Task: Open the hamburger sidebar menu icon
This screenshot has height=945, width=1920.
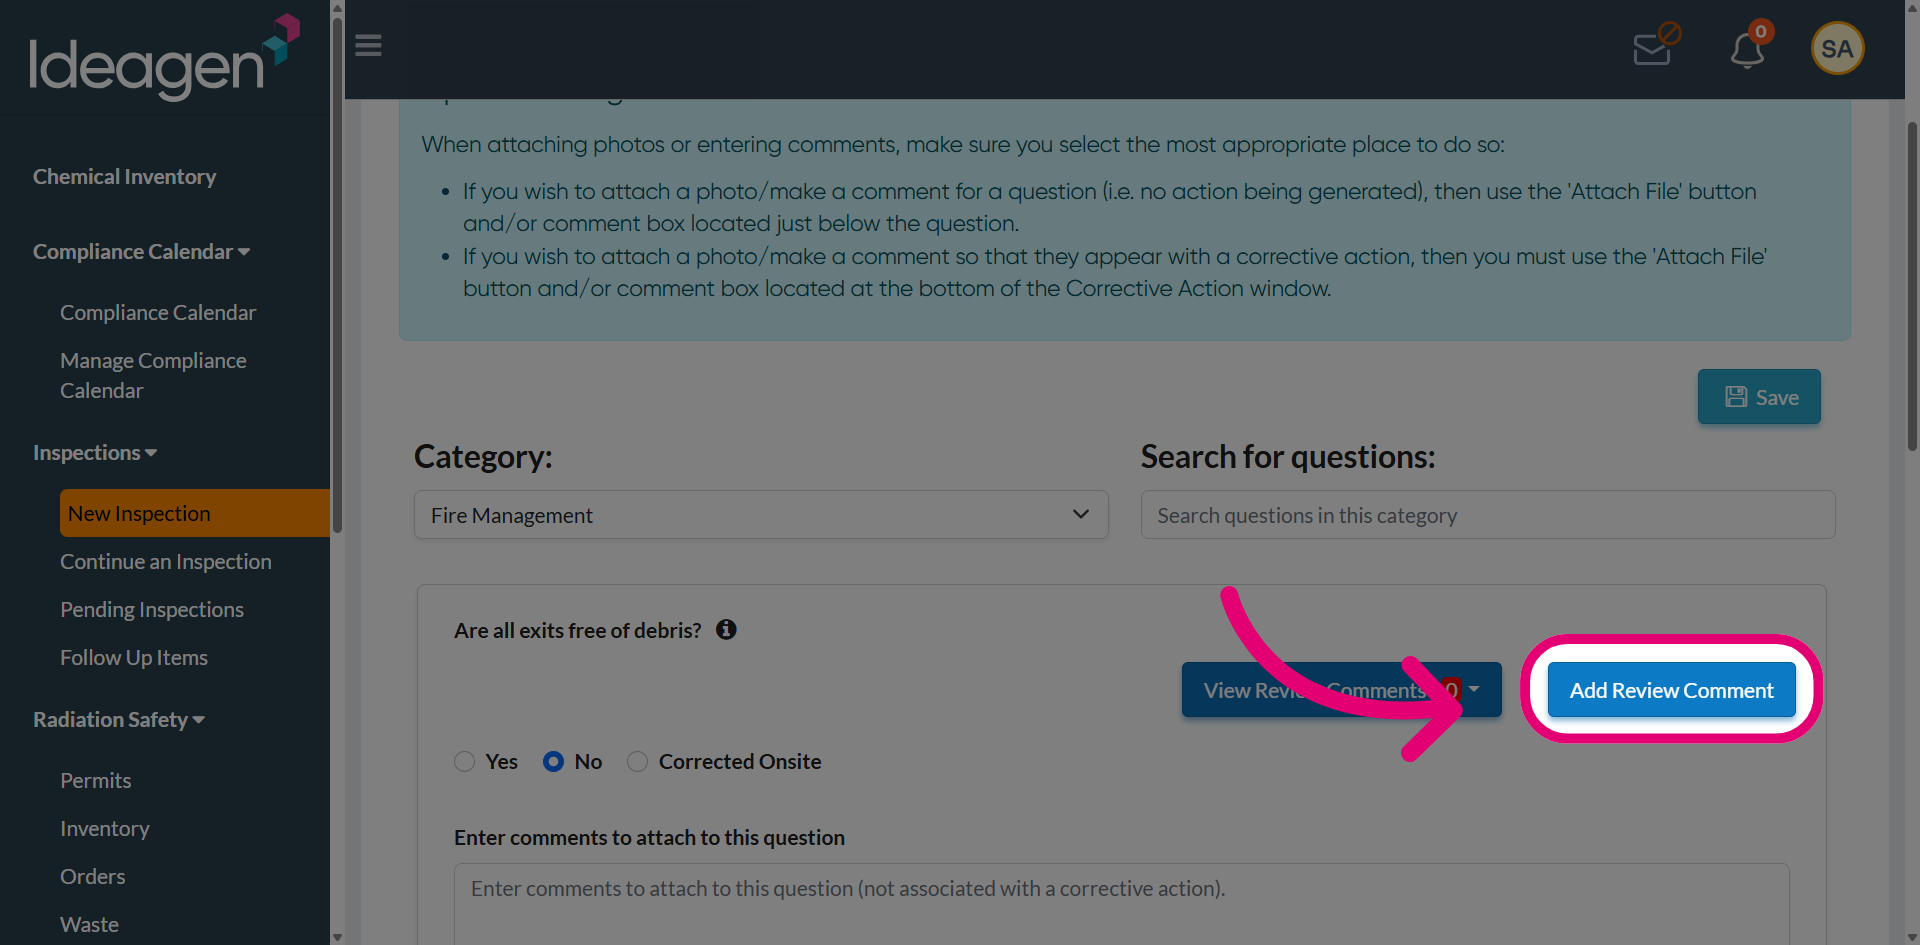Action: coord(368,46)
